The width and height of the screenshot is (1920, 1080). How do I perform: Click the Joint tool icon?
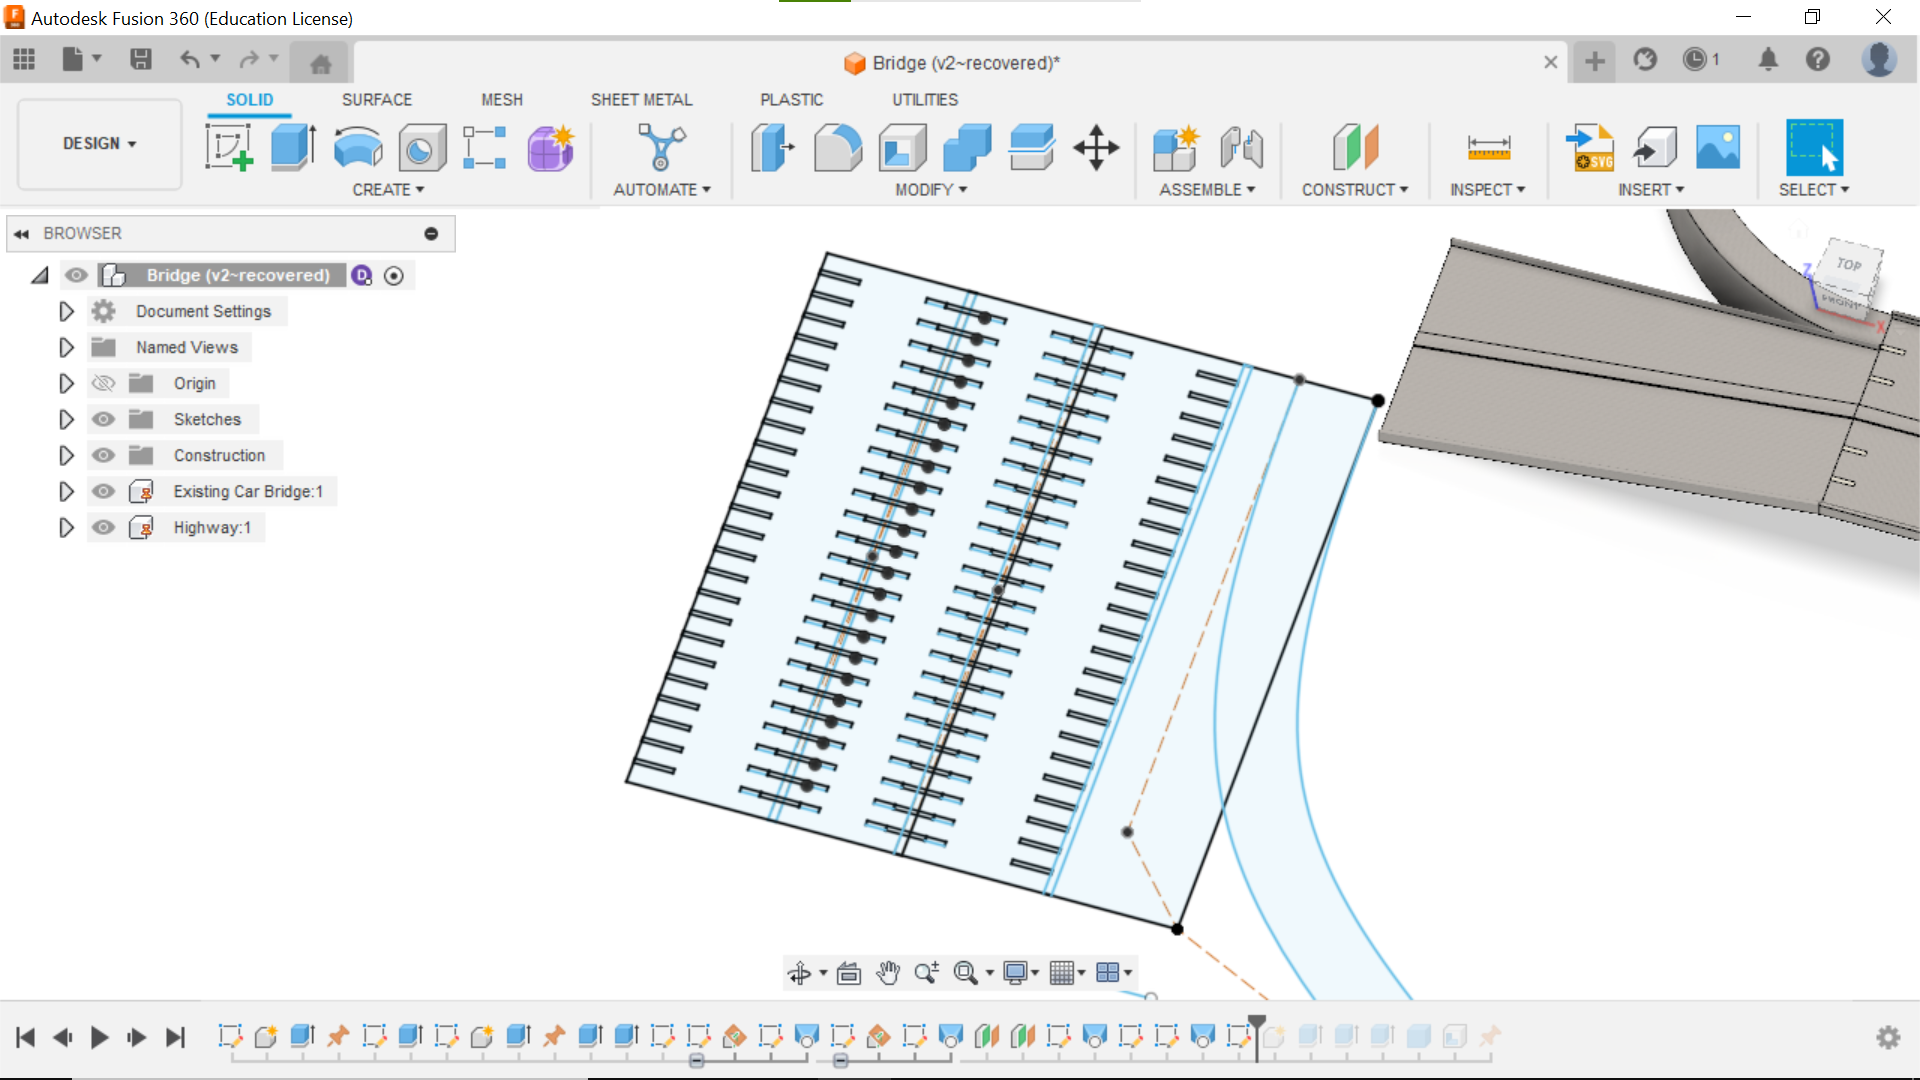coord(1242,148)
